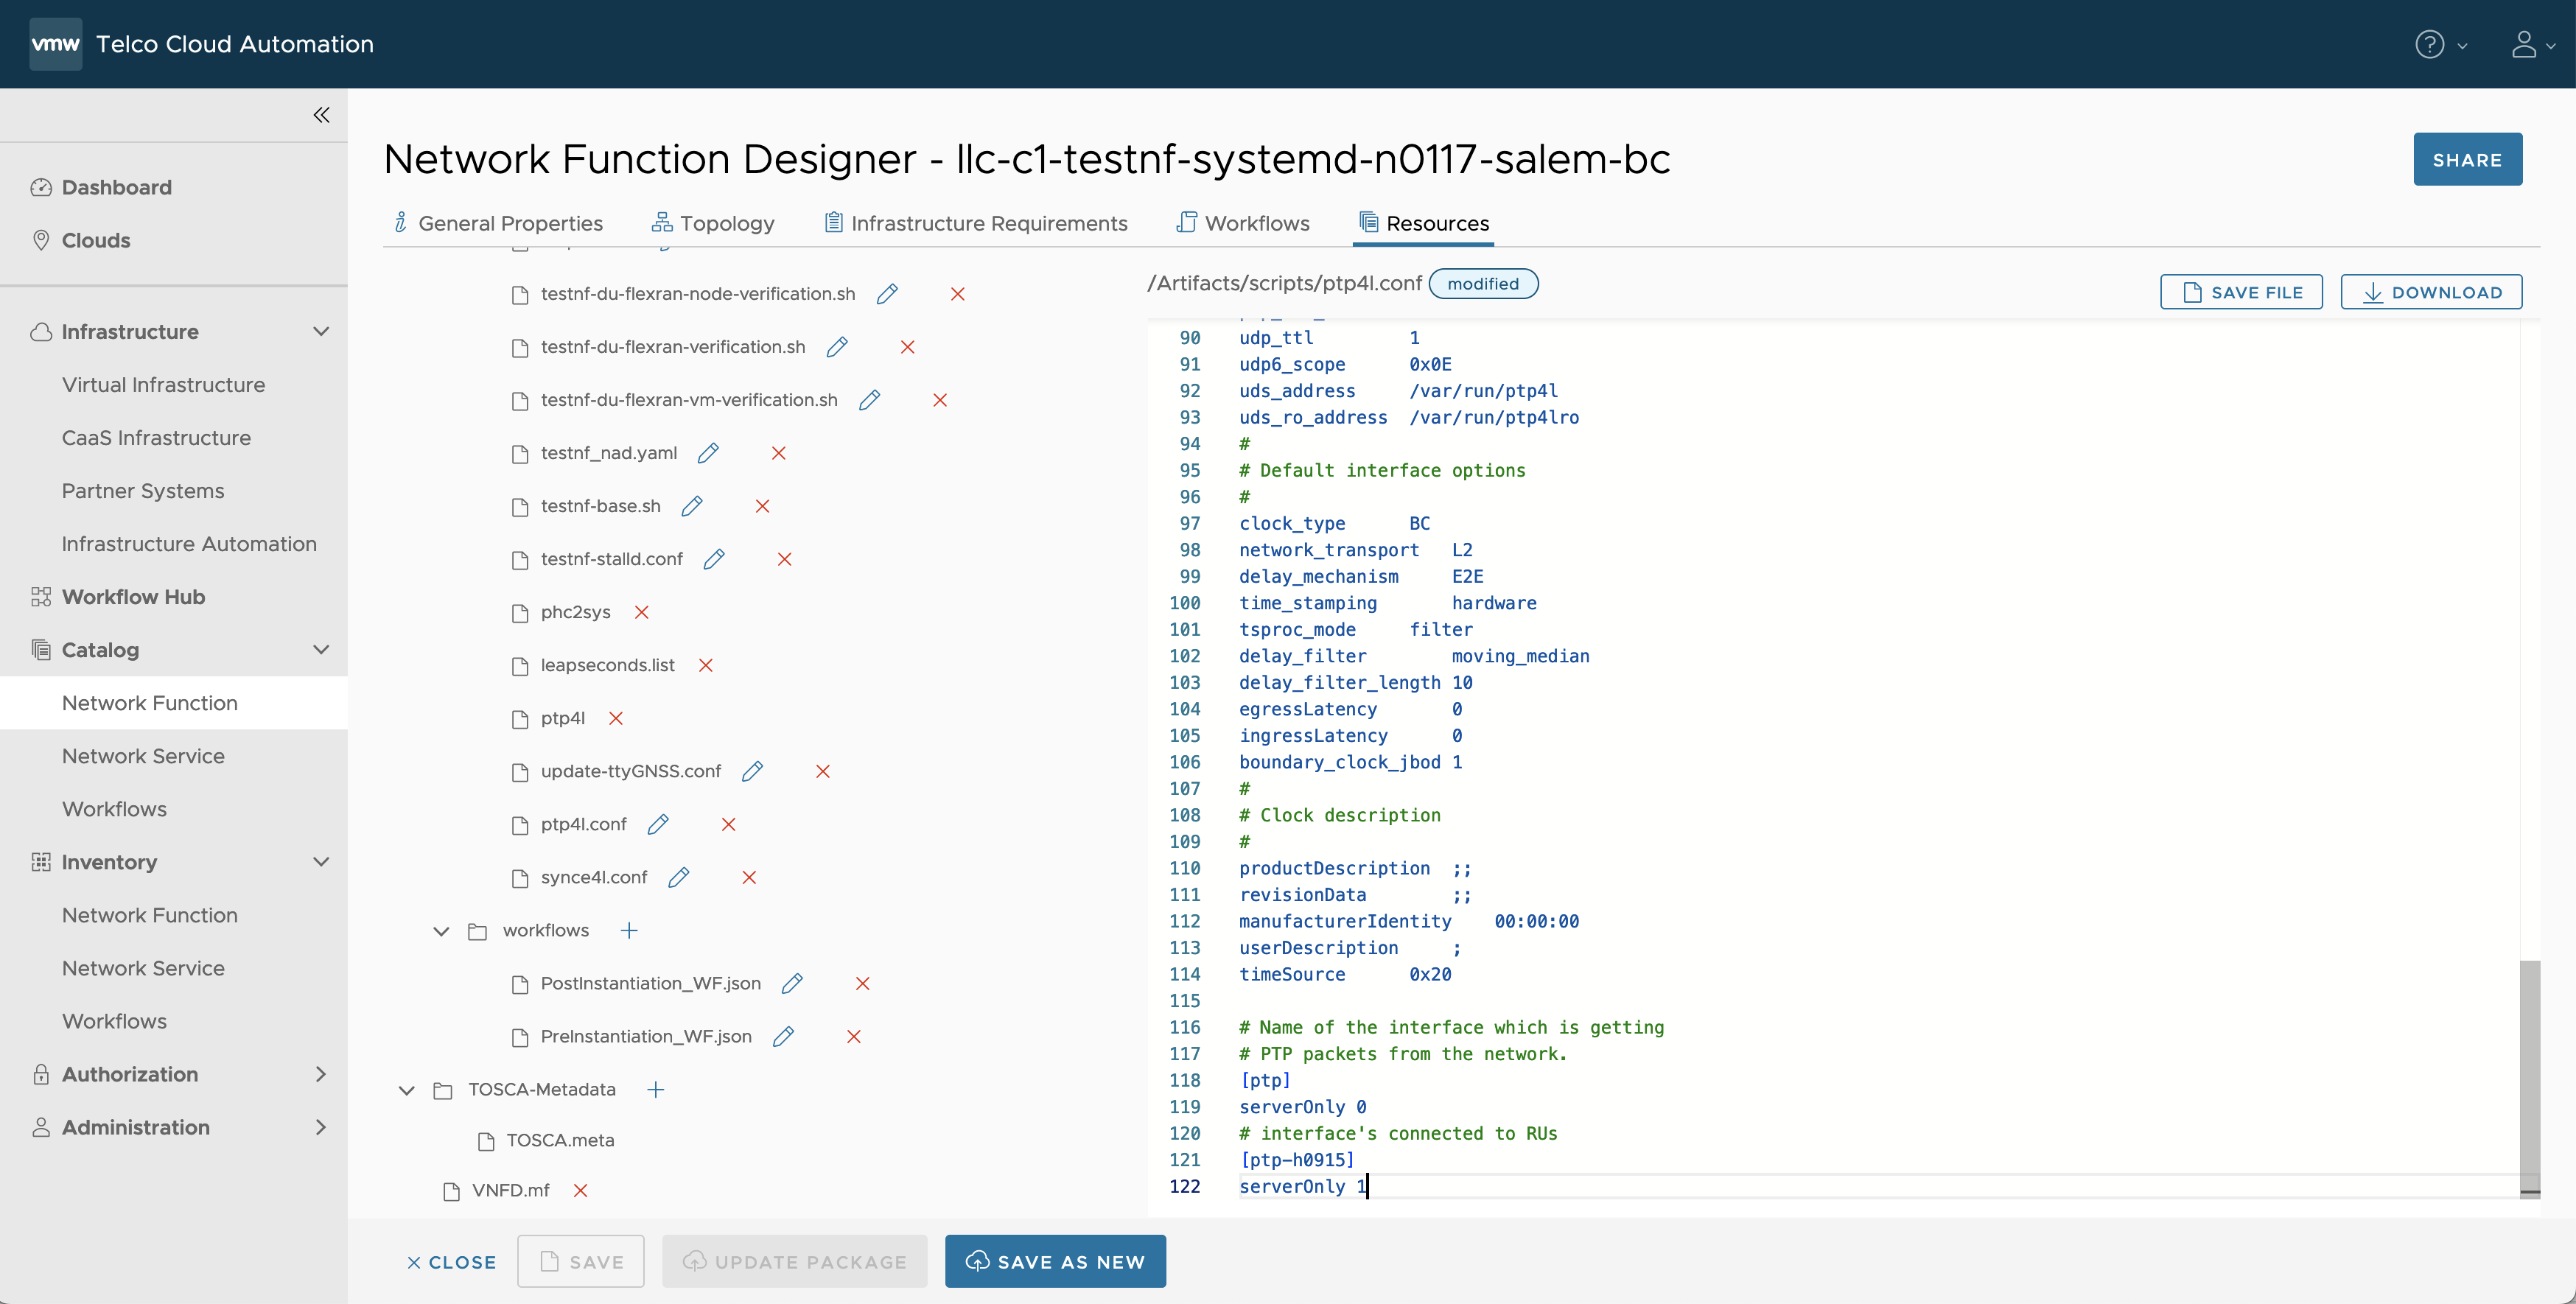Delete testnf_nad.yaml file

[778, 453]
